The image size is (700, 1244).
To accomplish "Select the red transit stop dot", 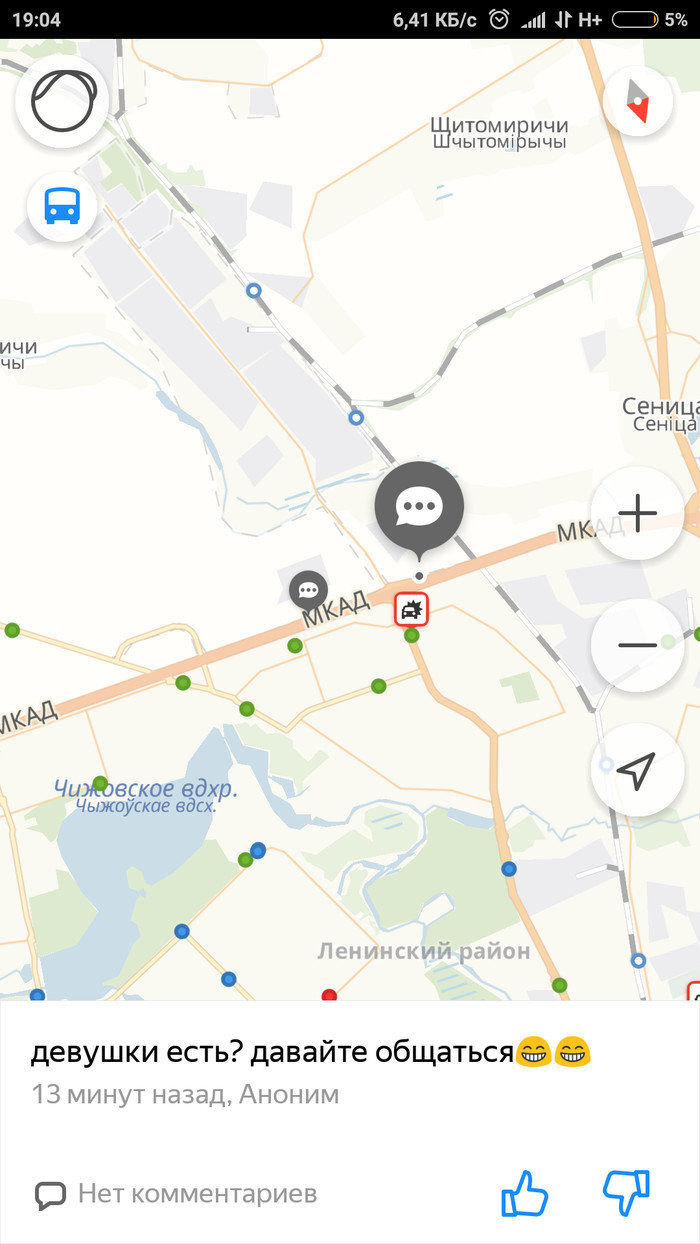I will coord(329,995).
